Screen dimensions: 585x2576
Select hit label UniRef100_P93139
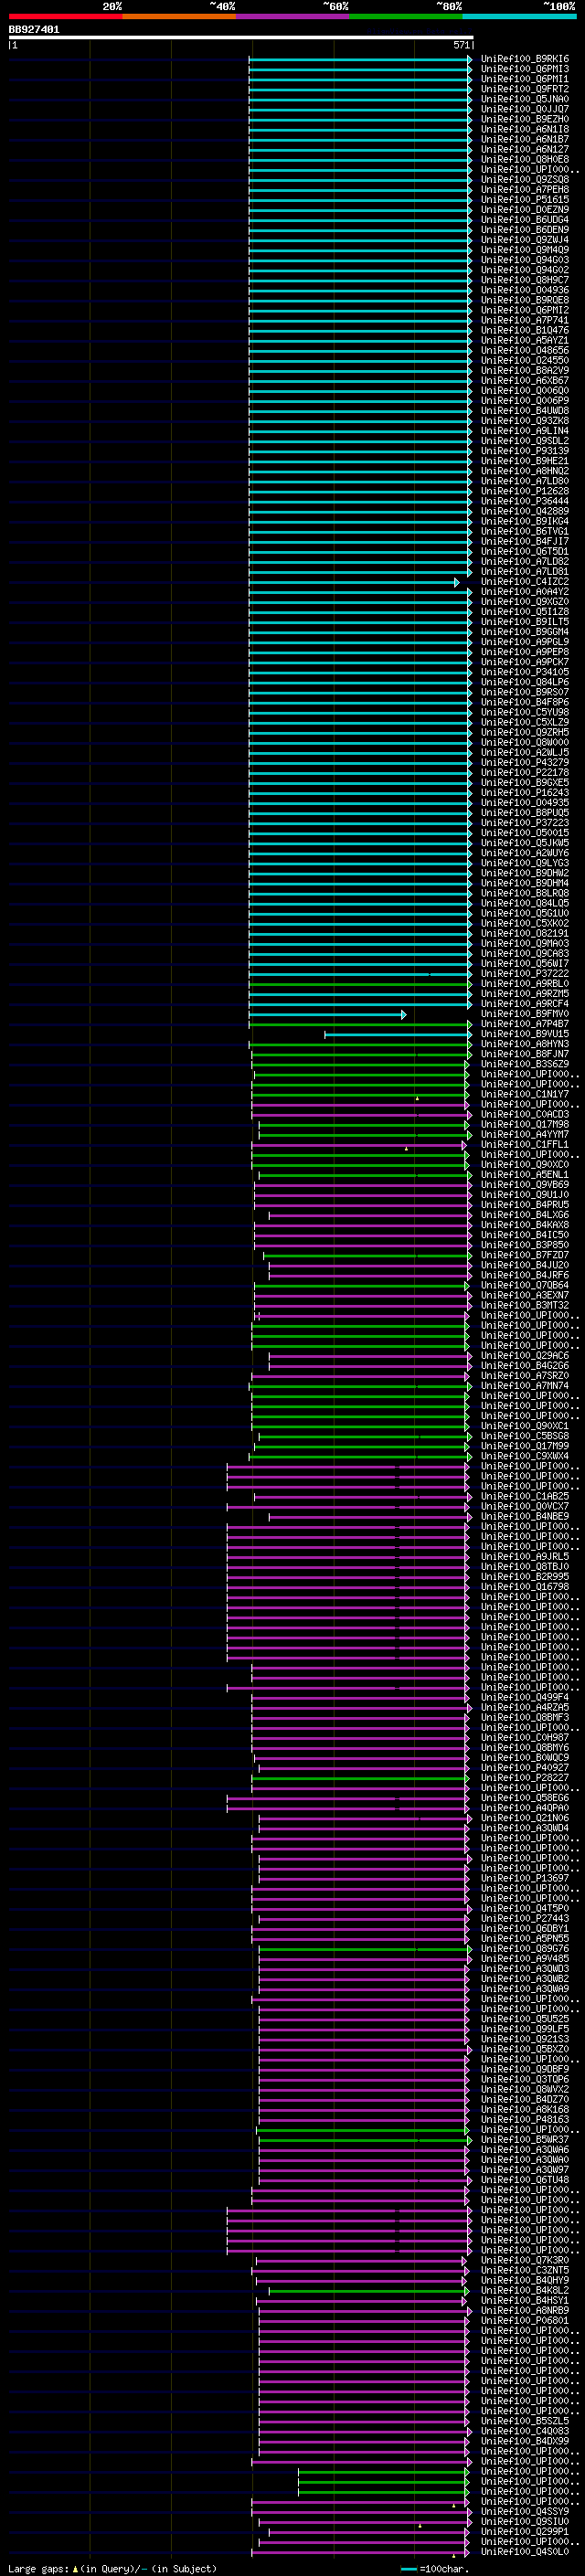click(x=525, y=451)
